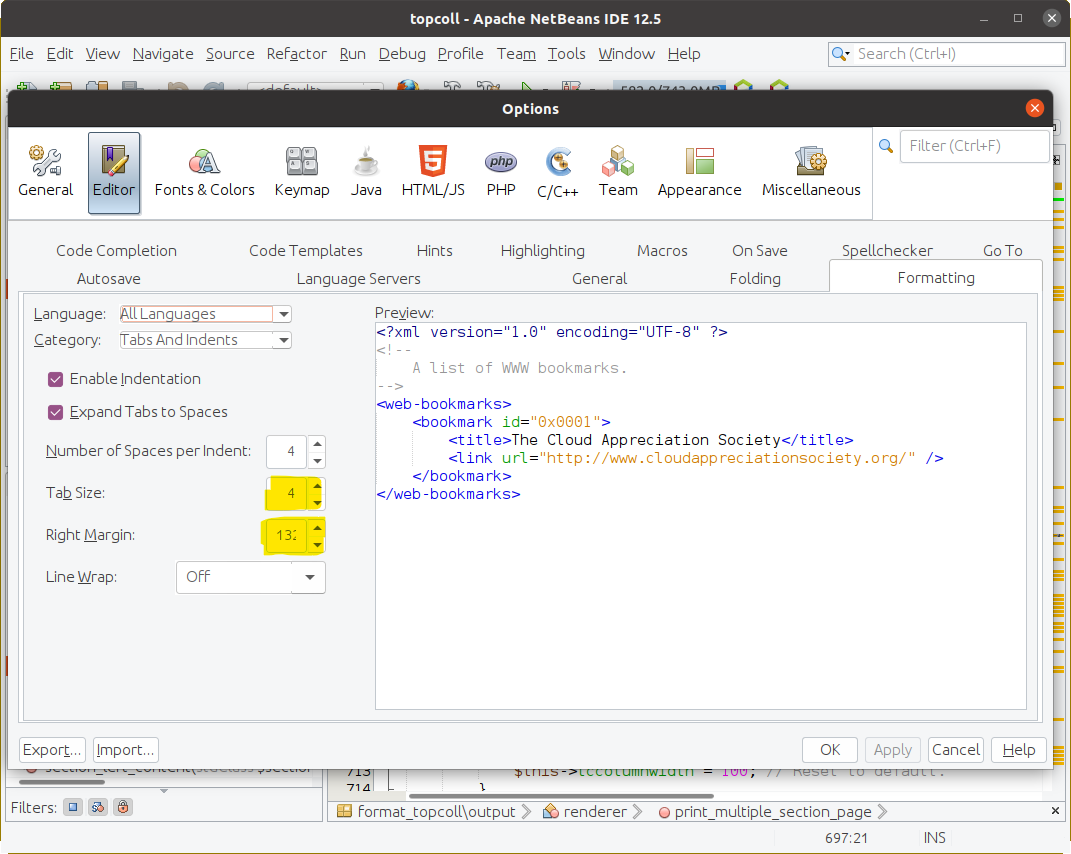Confirm the options with OK
The width and height of the screenshot is (1071, 854).
click(830, 749)
